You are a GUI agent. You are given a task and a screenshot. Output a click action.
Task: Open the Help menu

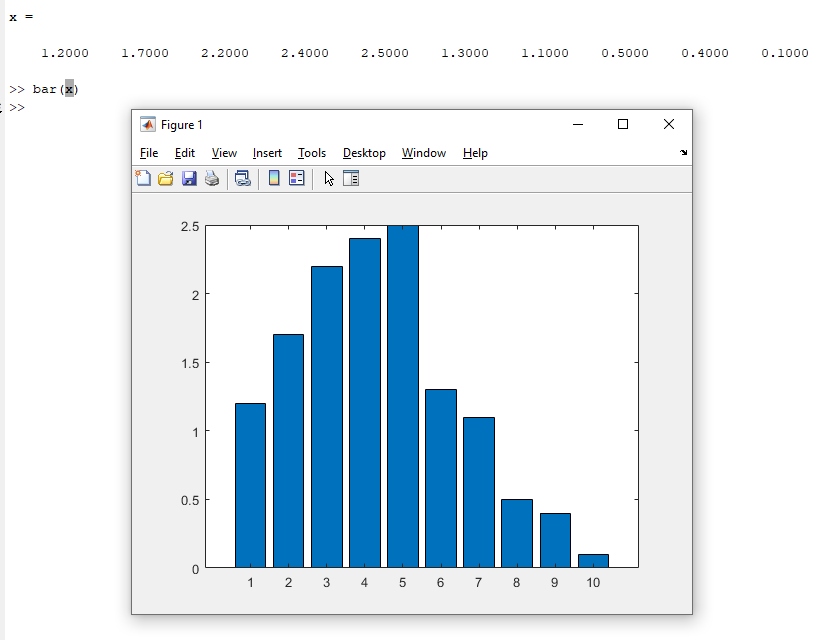pyautogui.click(x=475, y=153)
